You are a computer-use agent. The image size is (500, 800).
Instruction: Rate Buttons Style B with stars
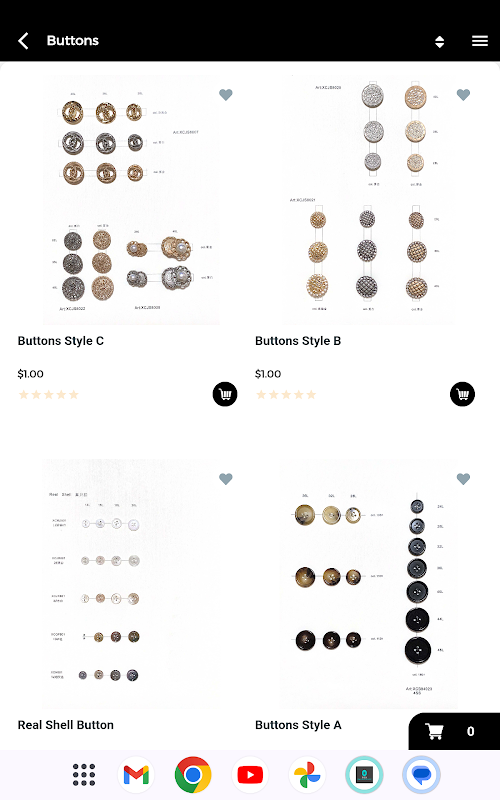pyautogui.click(x=286, y=394)
